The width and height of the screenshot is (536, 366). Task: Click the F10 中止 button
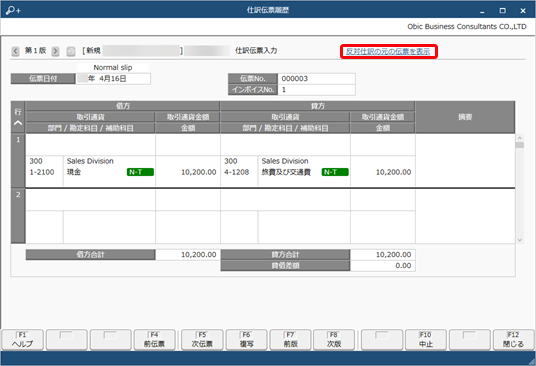coord(426,340)
